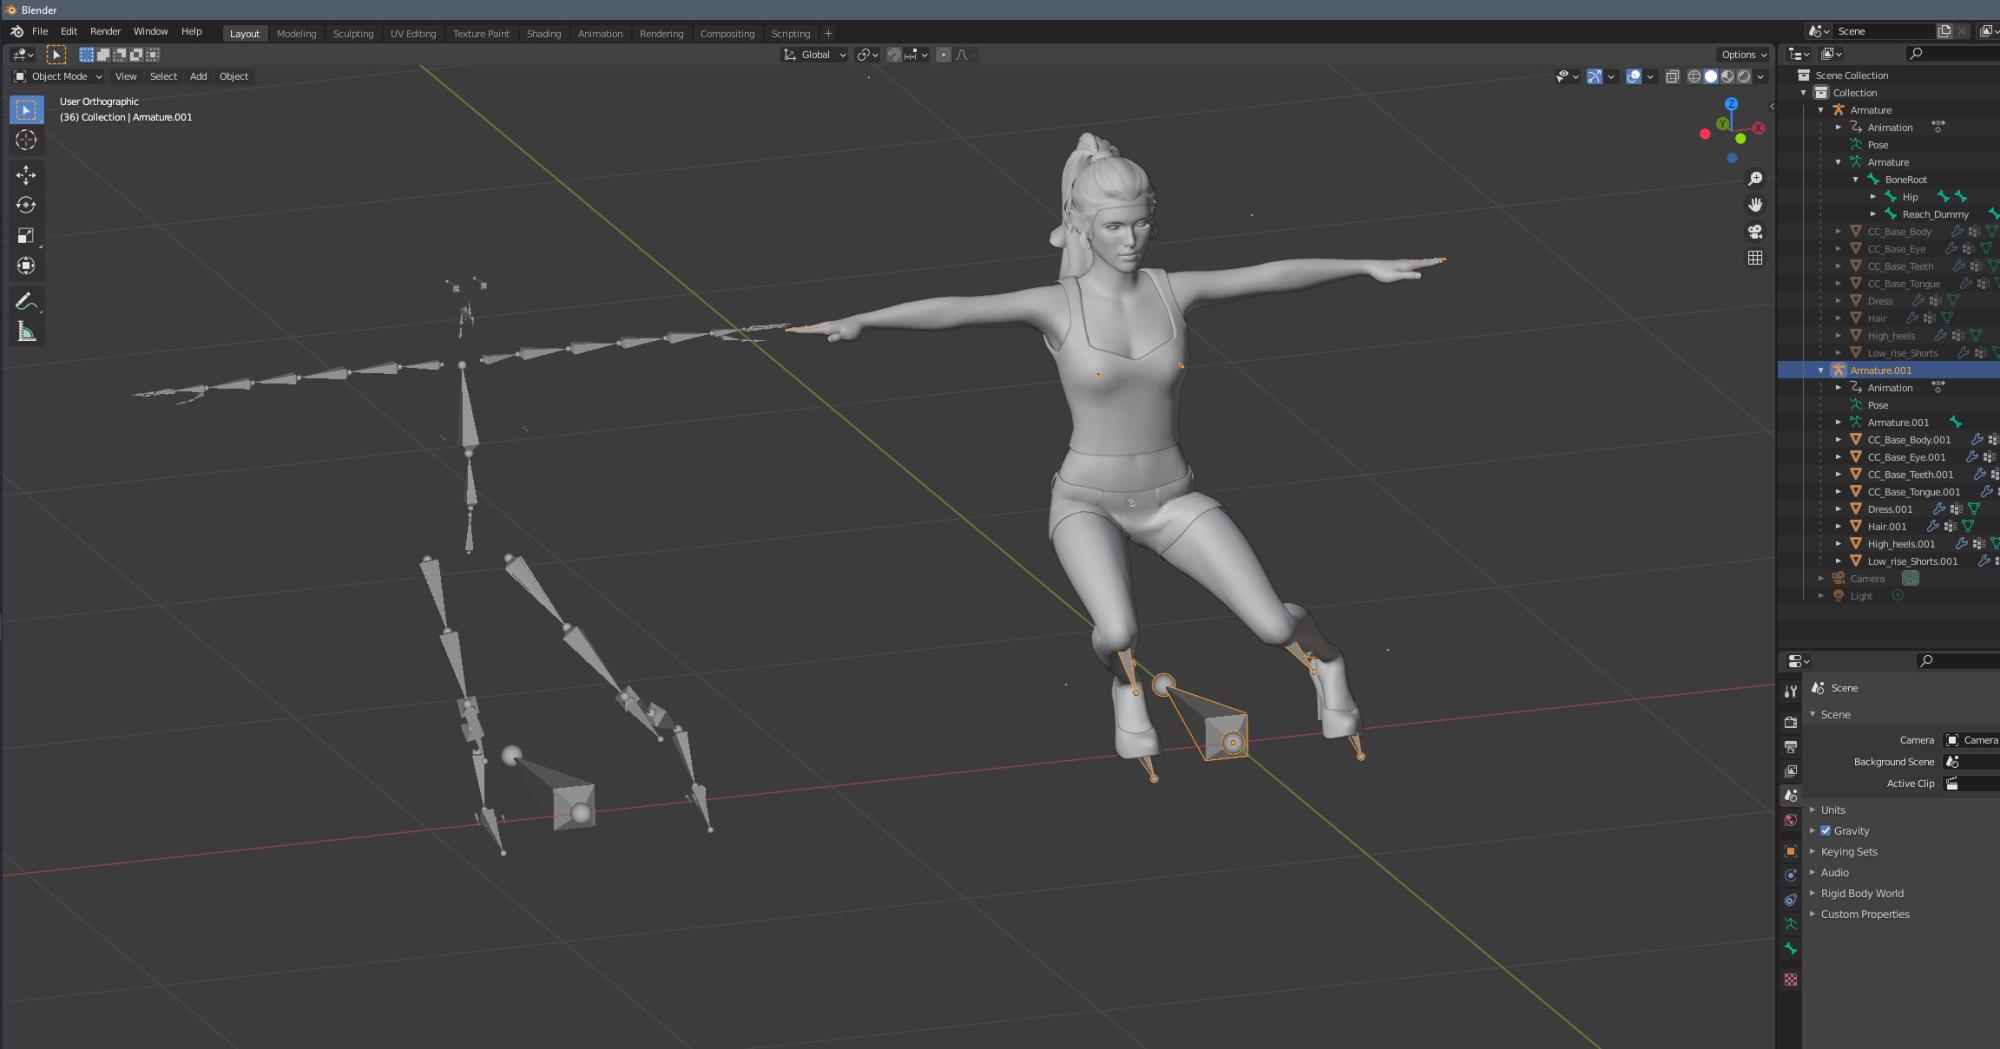Viewport: 2000px width, 1049px height.
Task: Click the Blender logo menu icon
Action: click(x=17, y=31)
